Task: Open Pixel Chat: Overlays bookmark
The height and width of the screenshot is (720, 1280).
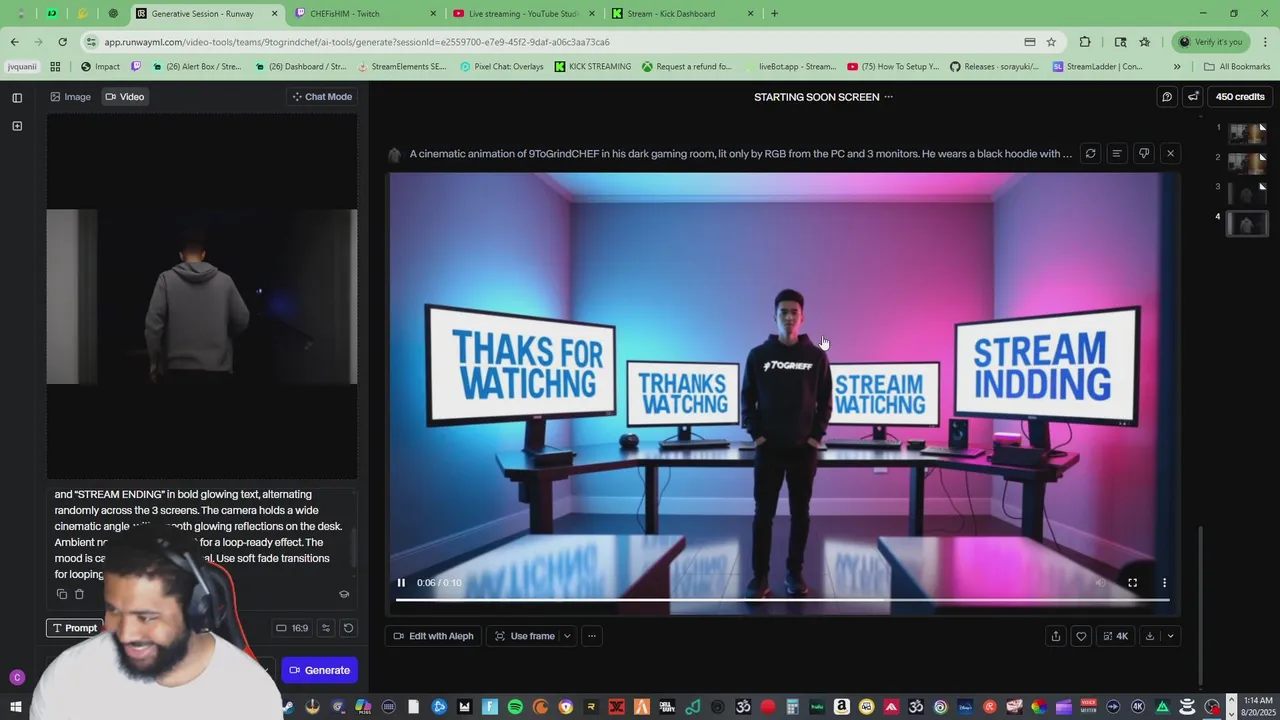Action: pyautogui.click(x=502, y=67)
